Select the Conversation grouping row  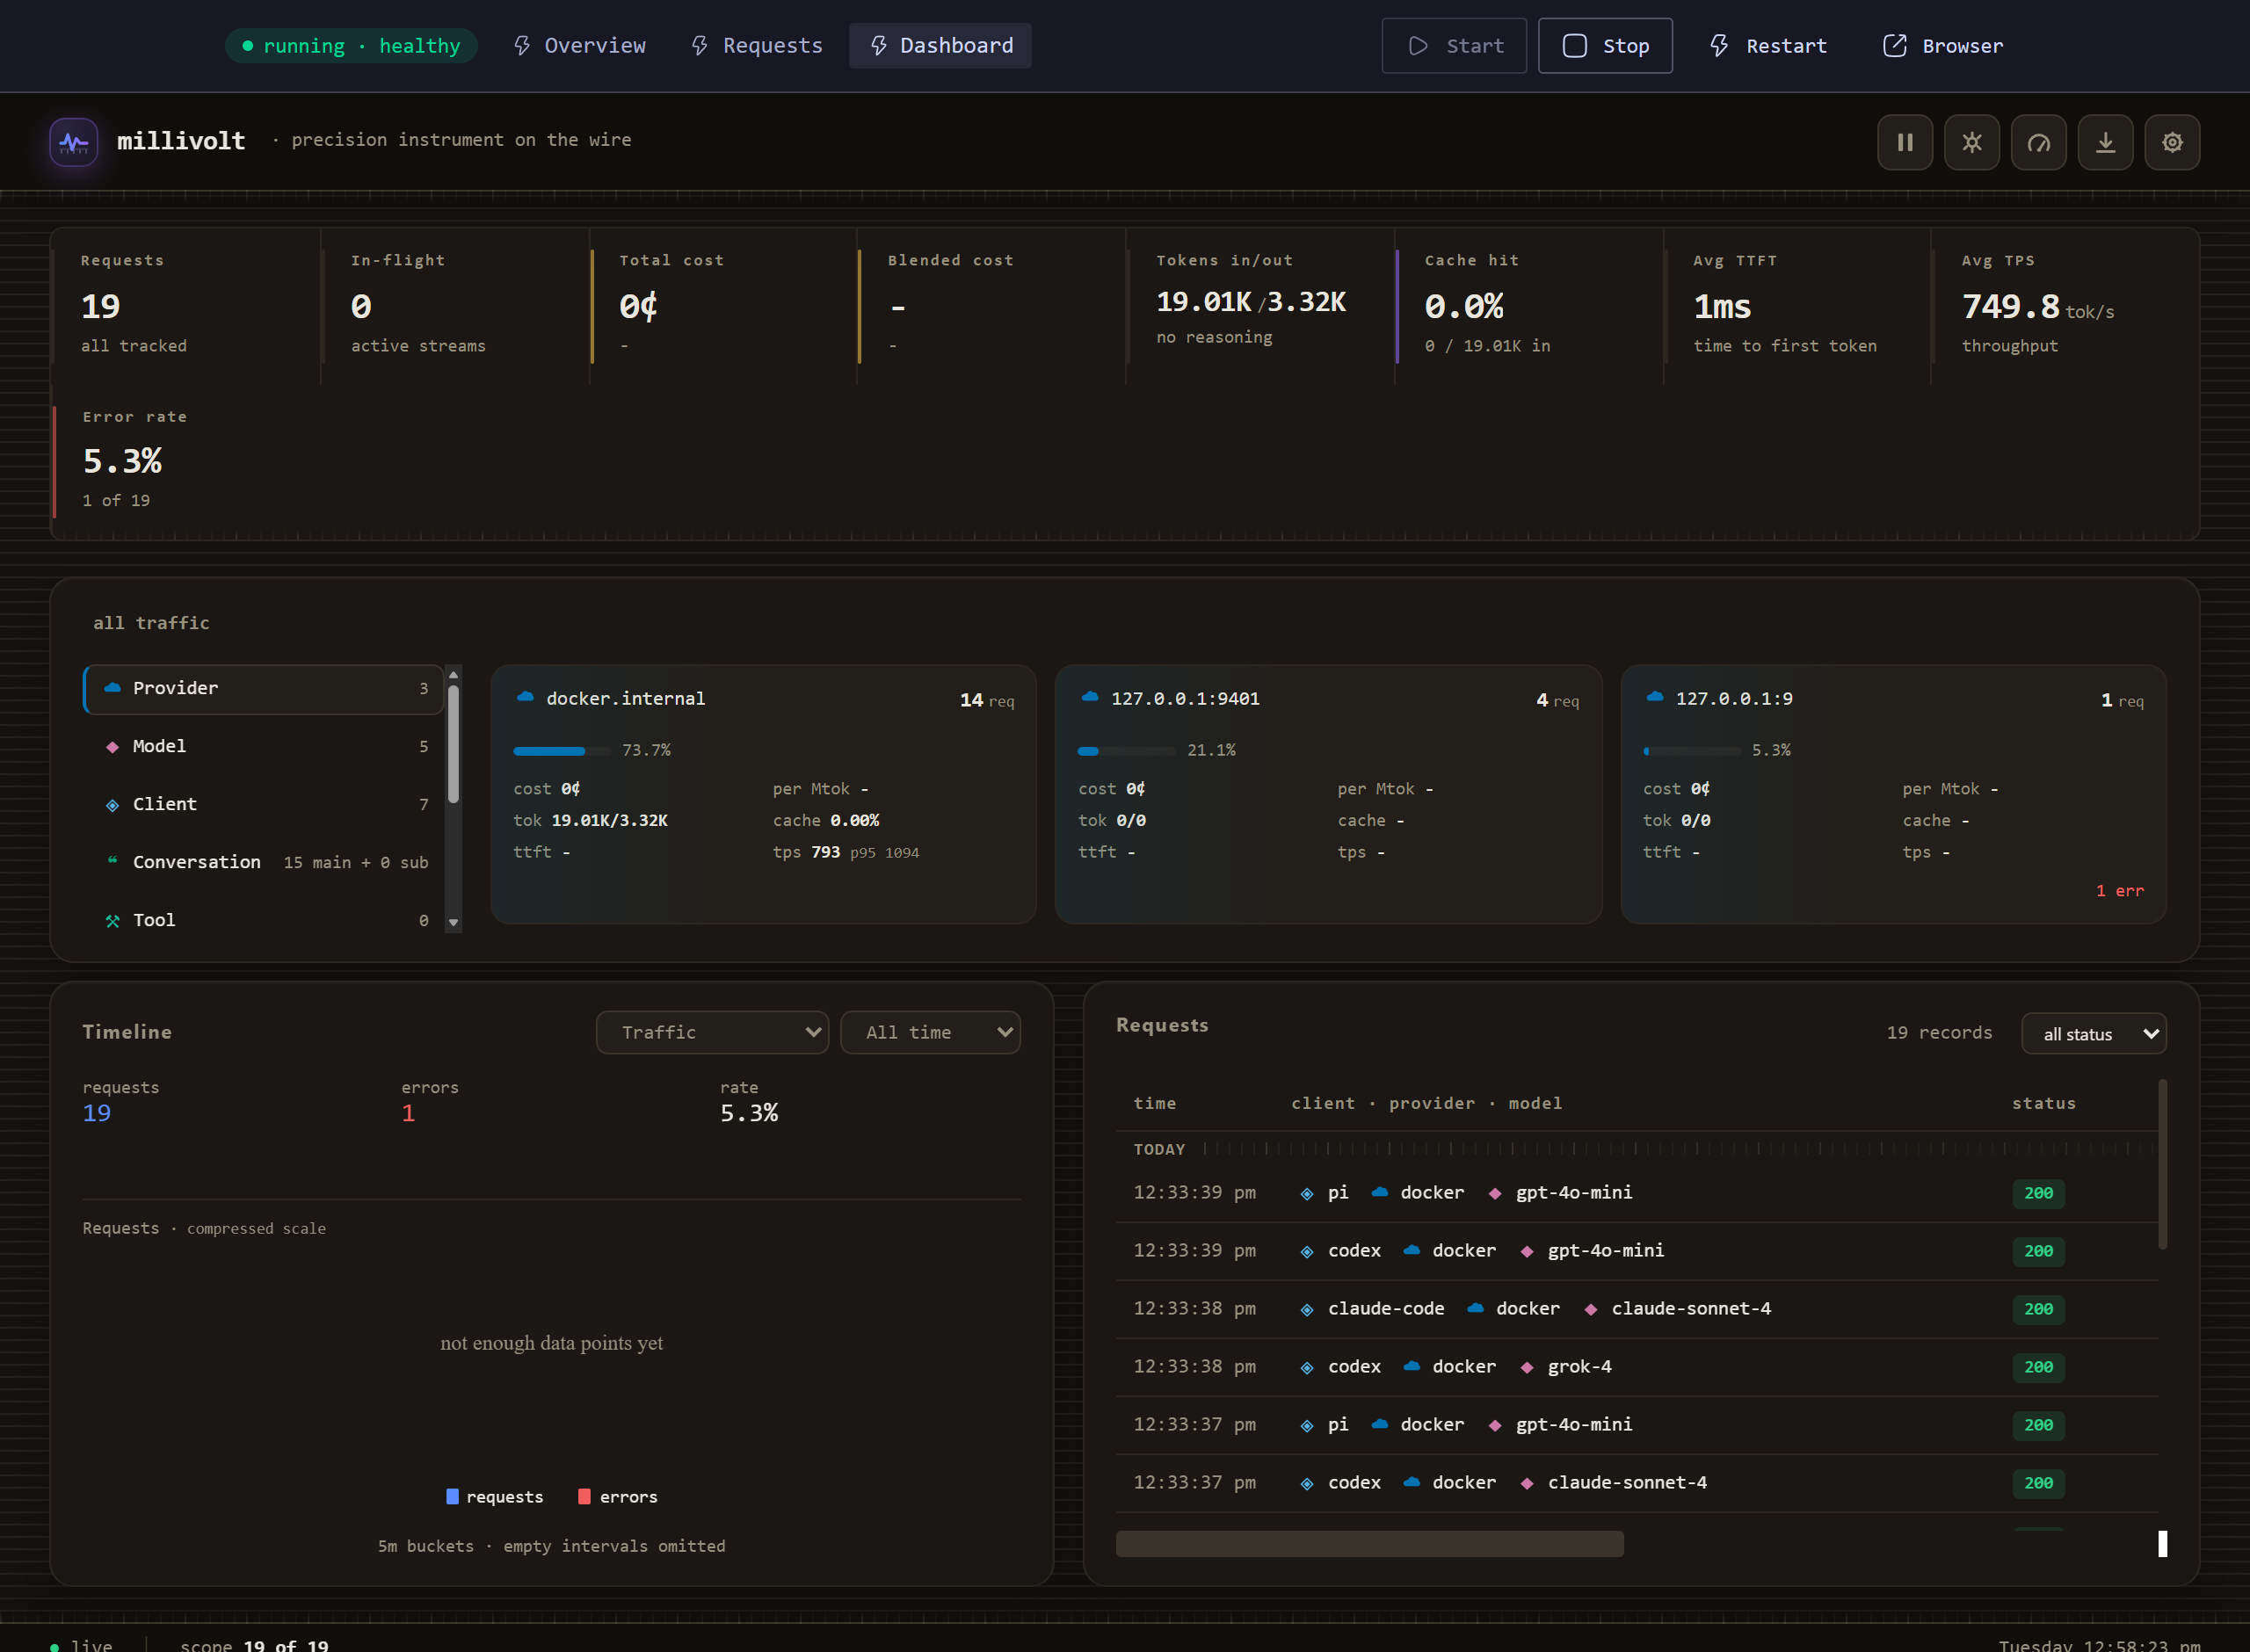click(x=263, y=862)
